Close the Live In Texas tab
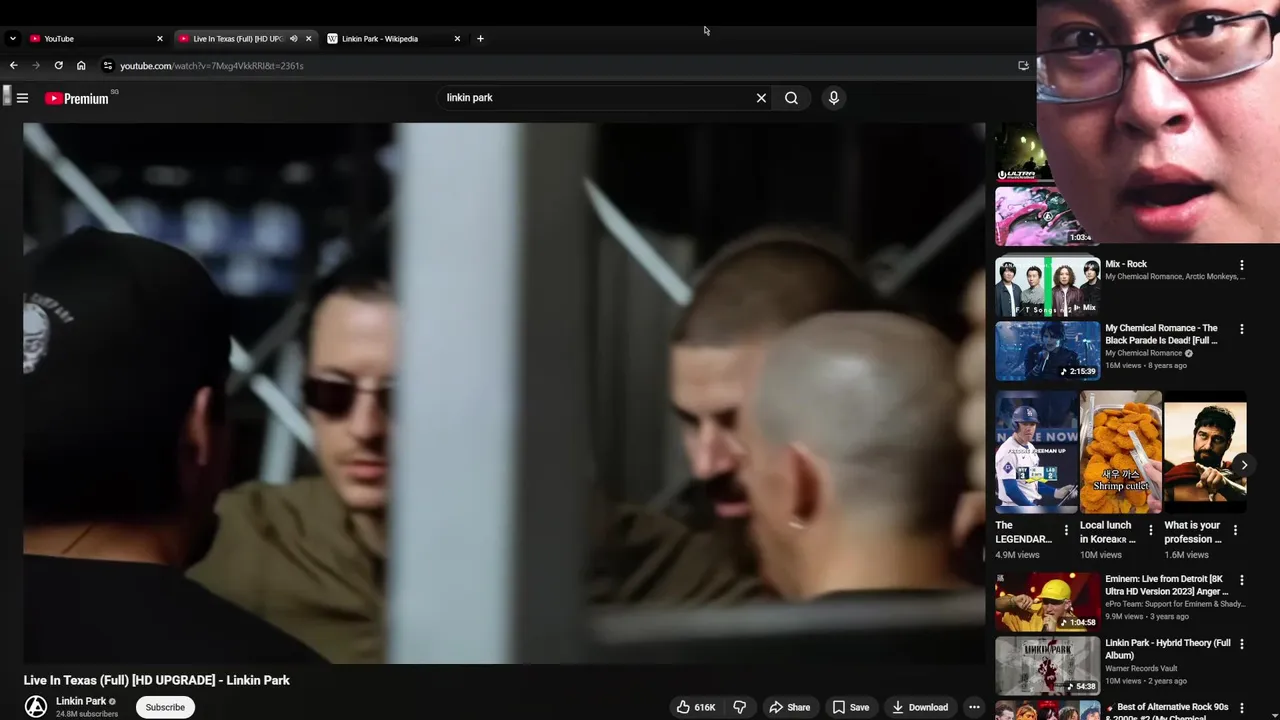The width and height of the screenshot is (1280, 720). pos(308,38)
